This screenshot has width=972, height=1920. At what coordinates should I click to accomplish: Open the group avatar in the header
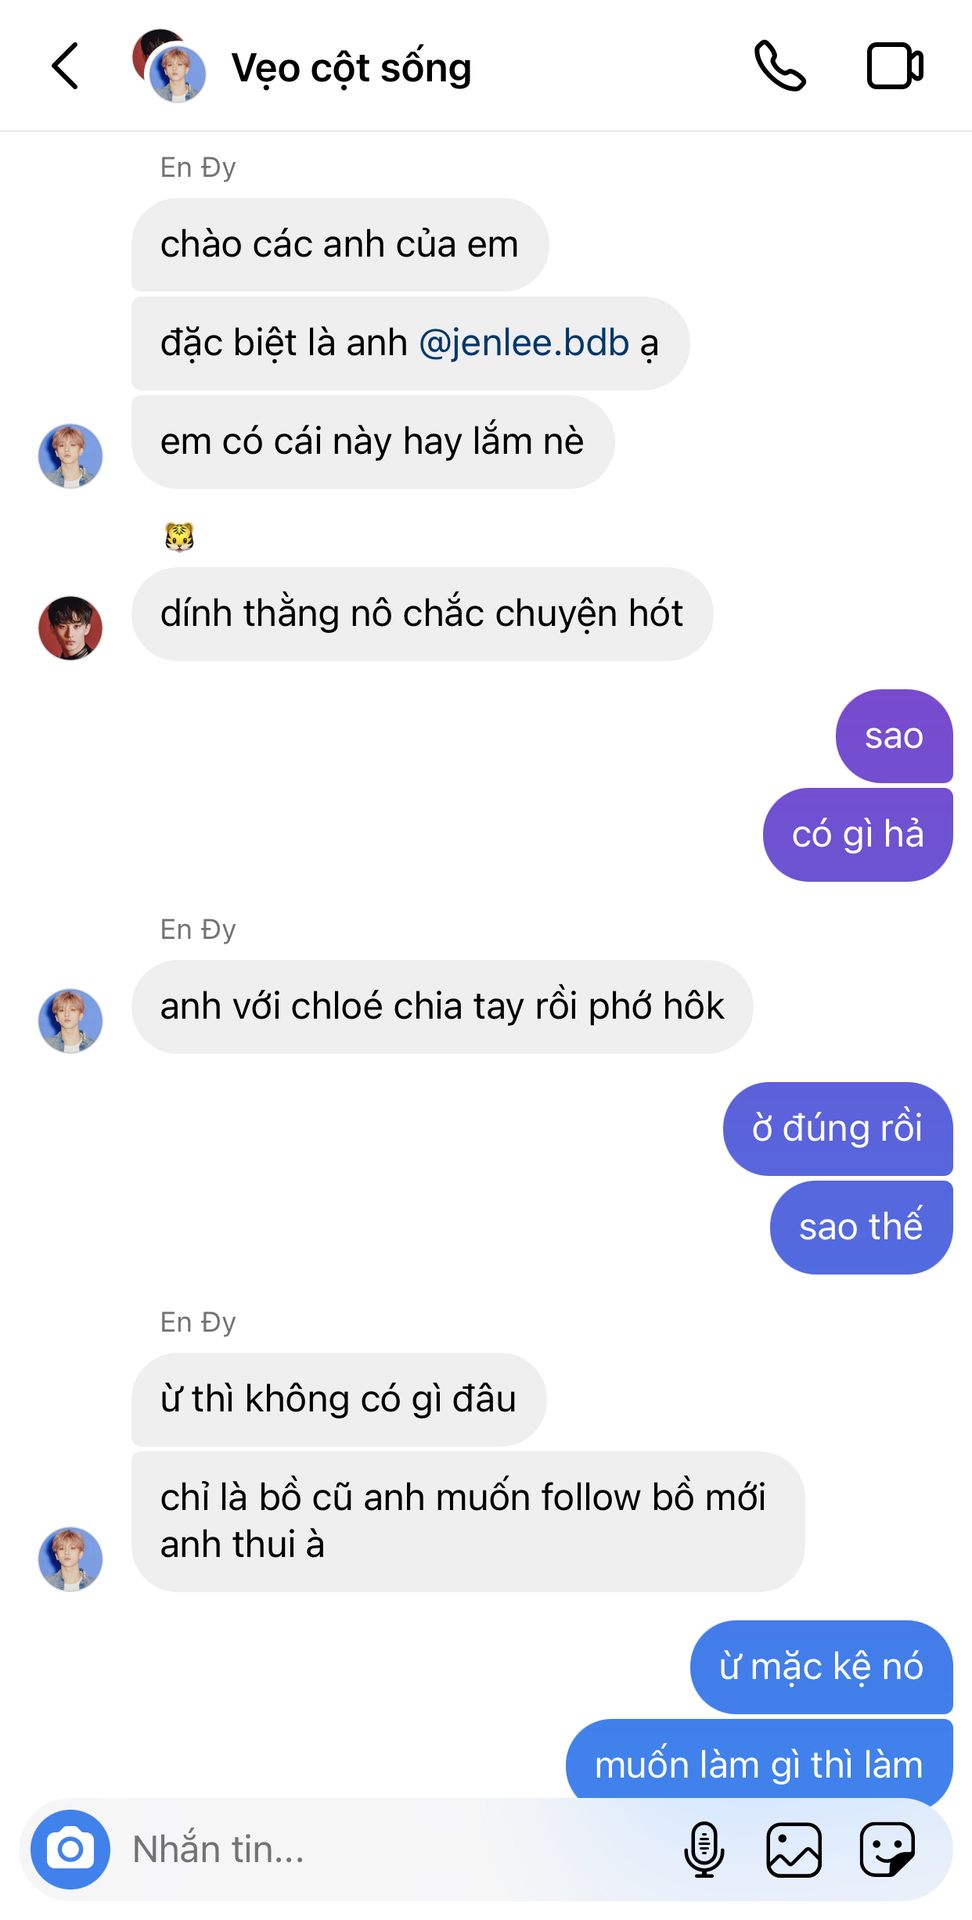click(169, 67)
